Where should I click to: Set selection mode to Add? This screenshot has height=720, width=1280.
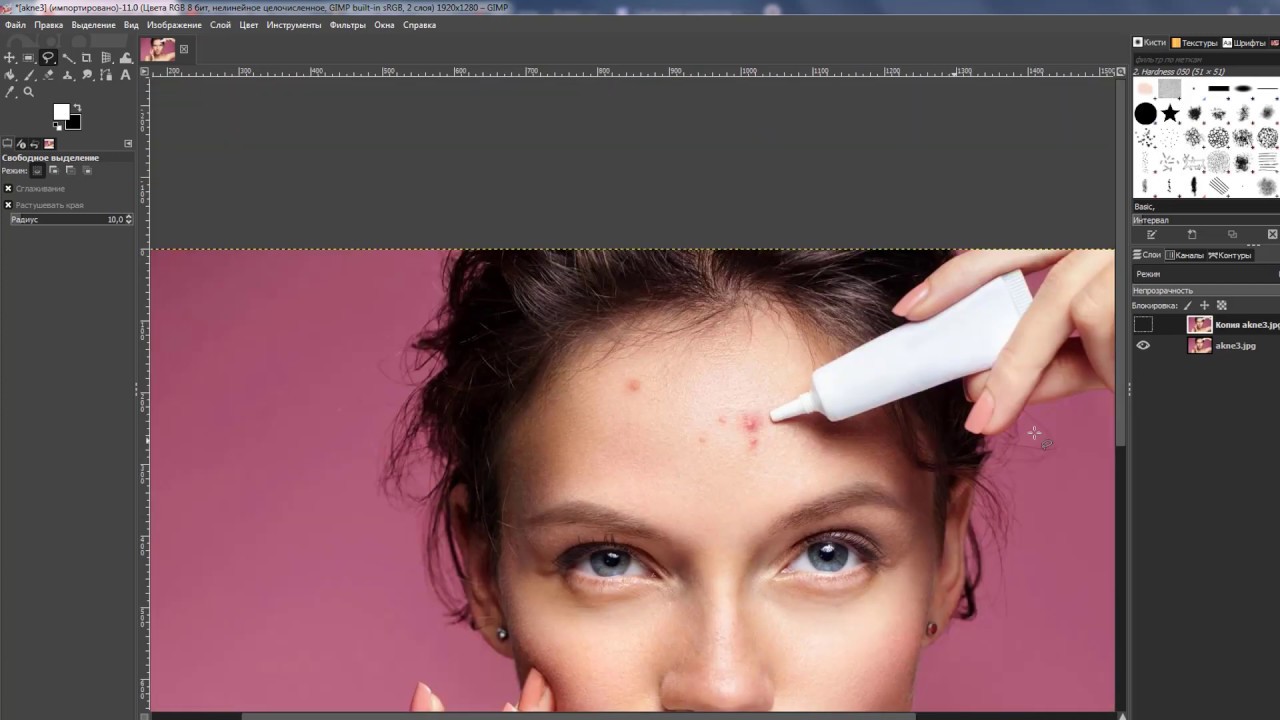point(53,170)
